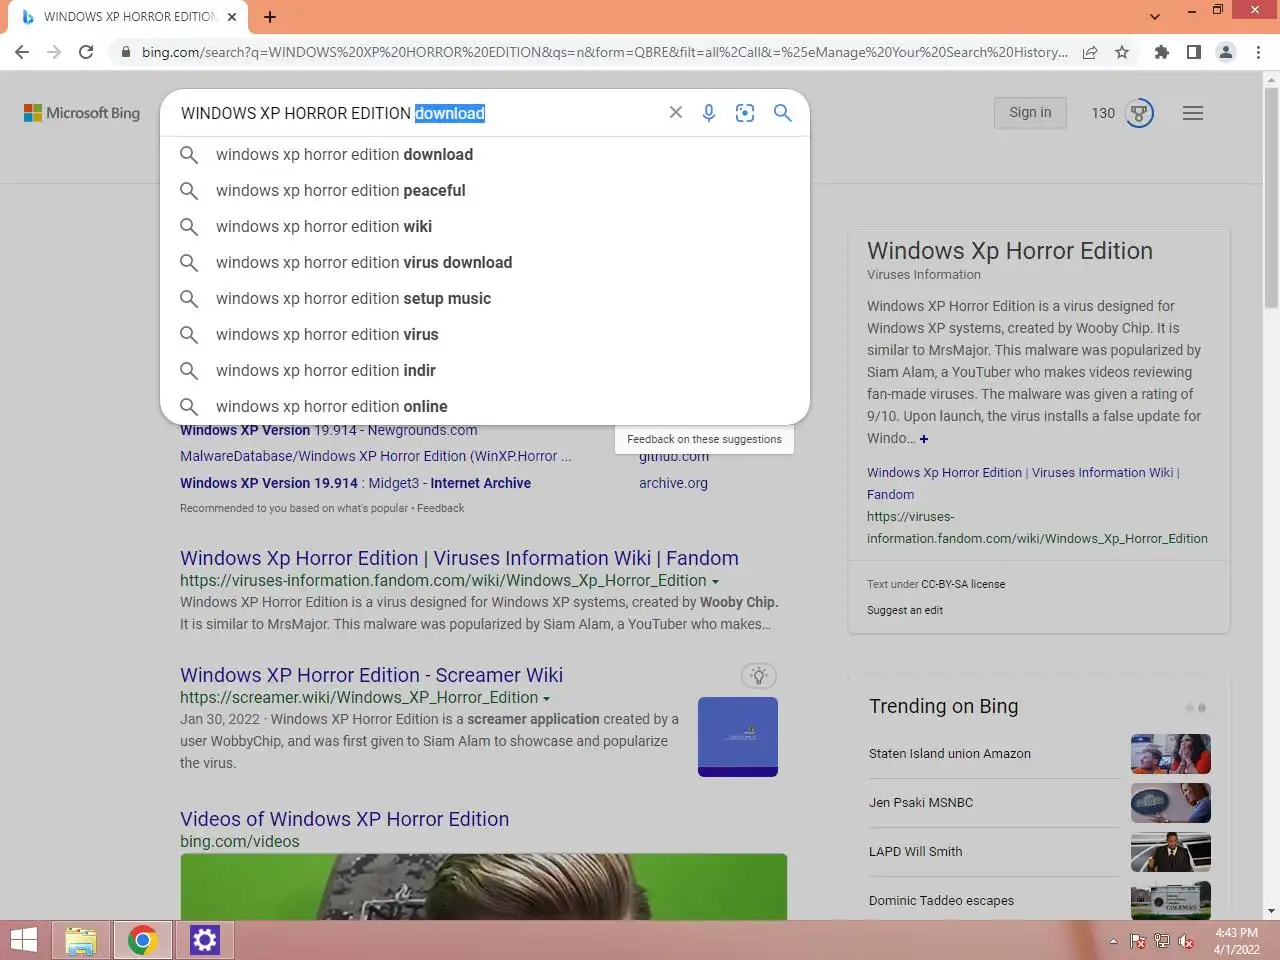Click the CC-BY-SA license link
This screenshot has width=1280, height=960.
point(963,584)
